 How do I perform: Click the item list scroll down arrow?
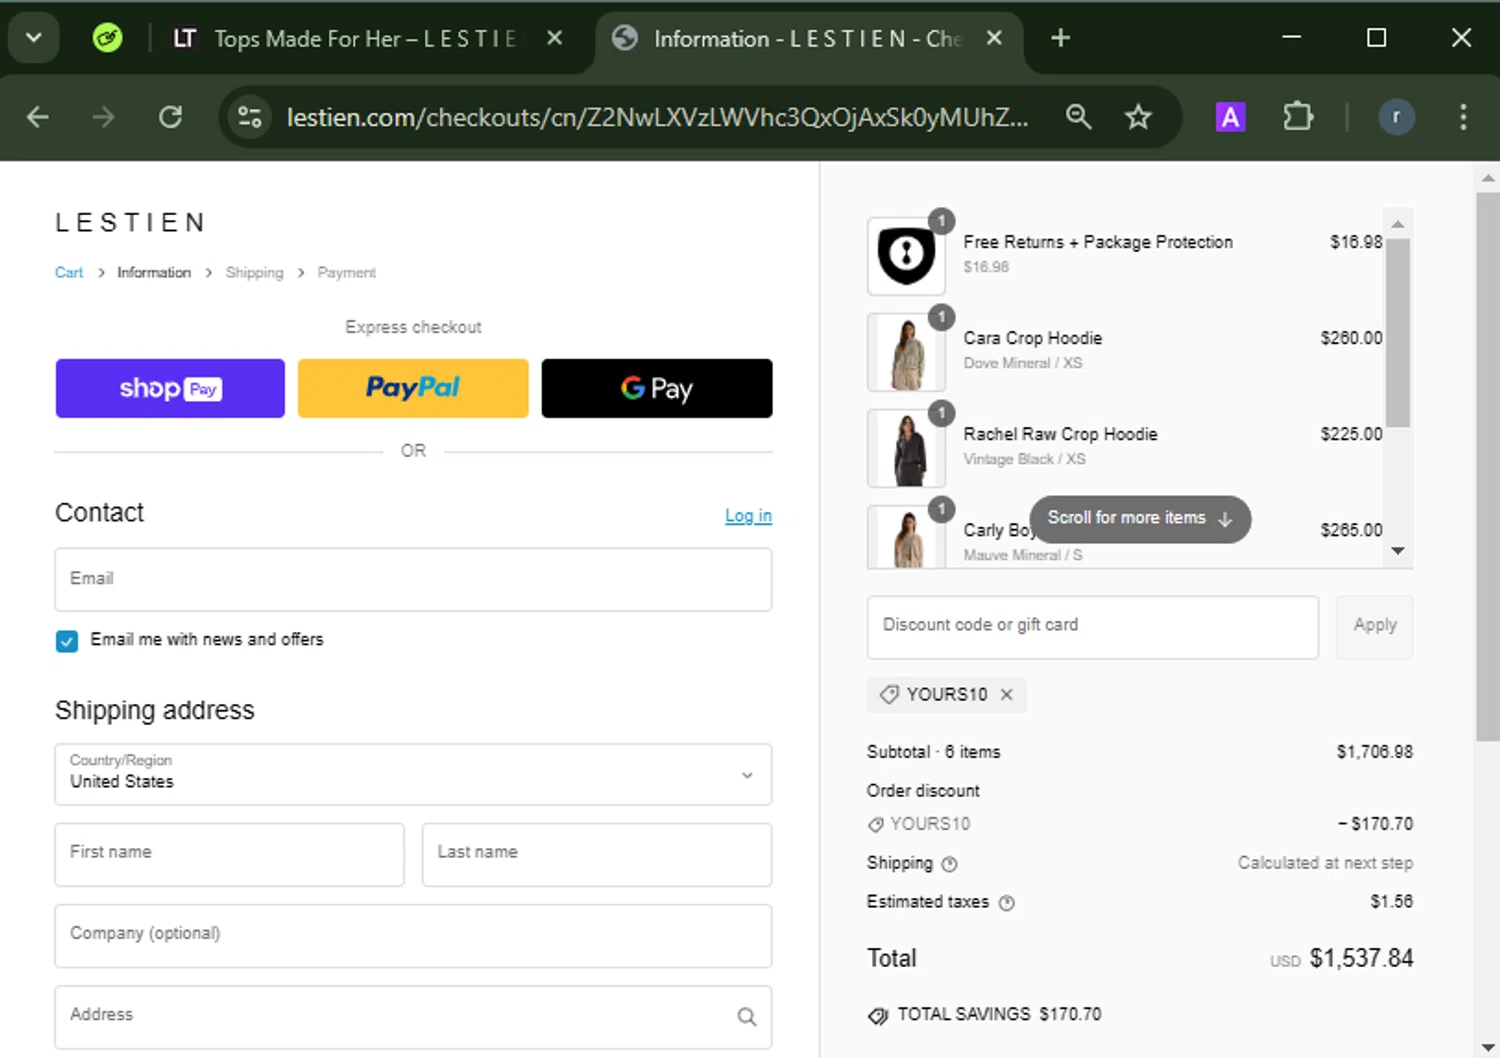point(1398,551)
